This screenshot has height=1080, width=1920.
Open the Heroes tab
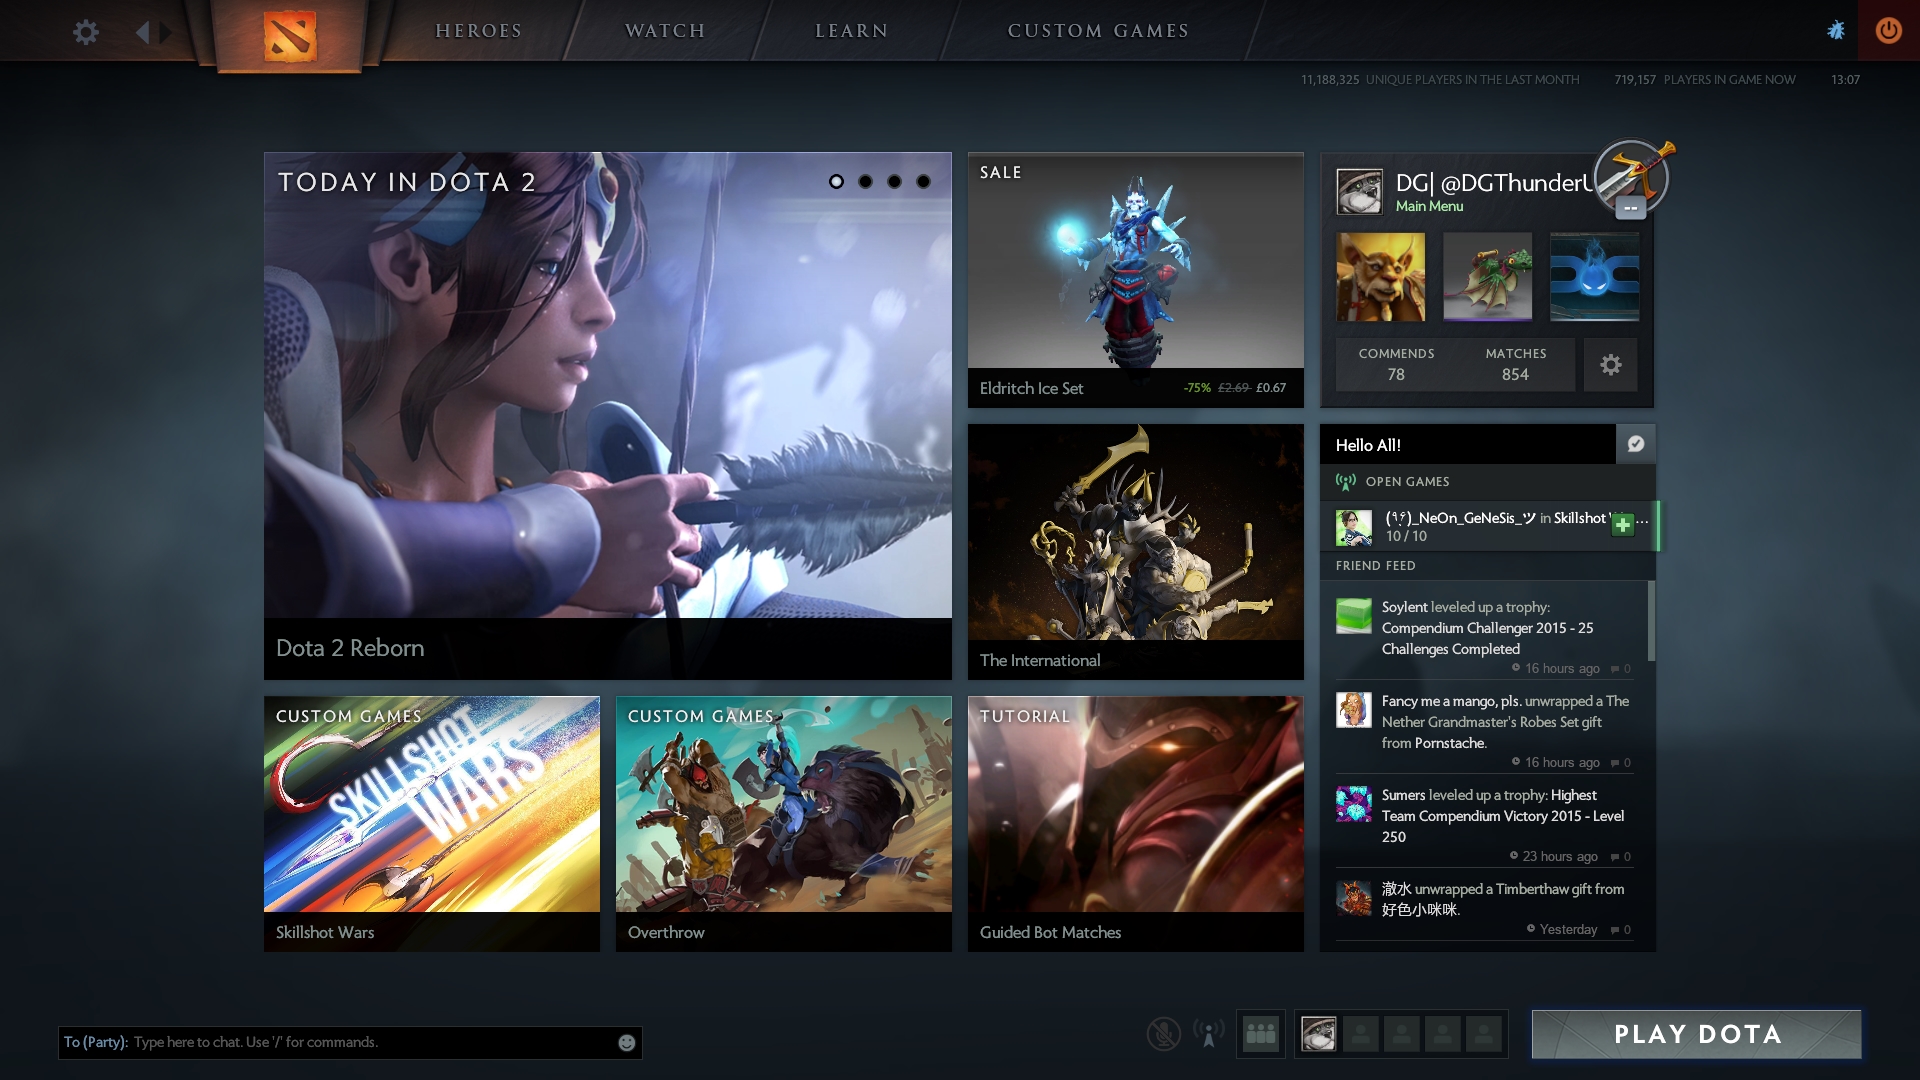coord(478,31)
